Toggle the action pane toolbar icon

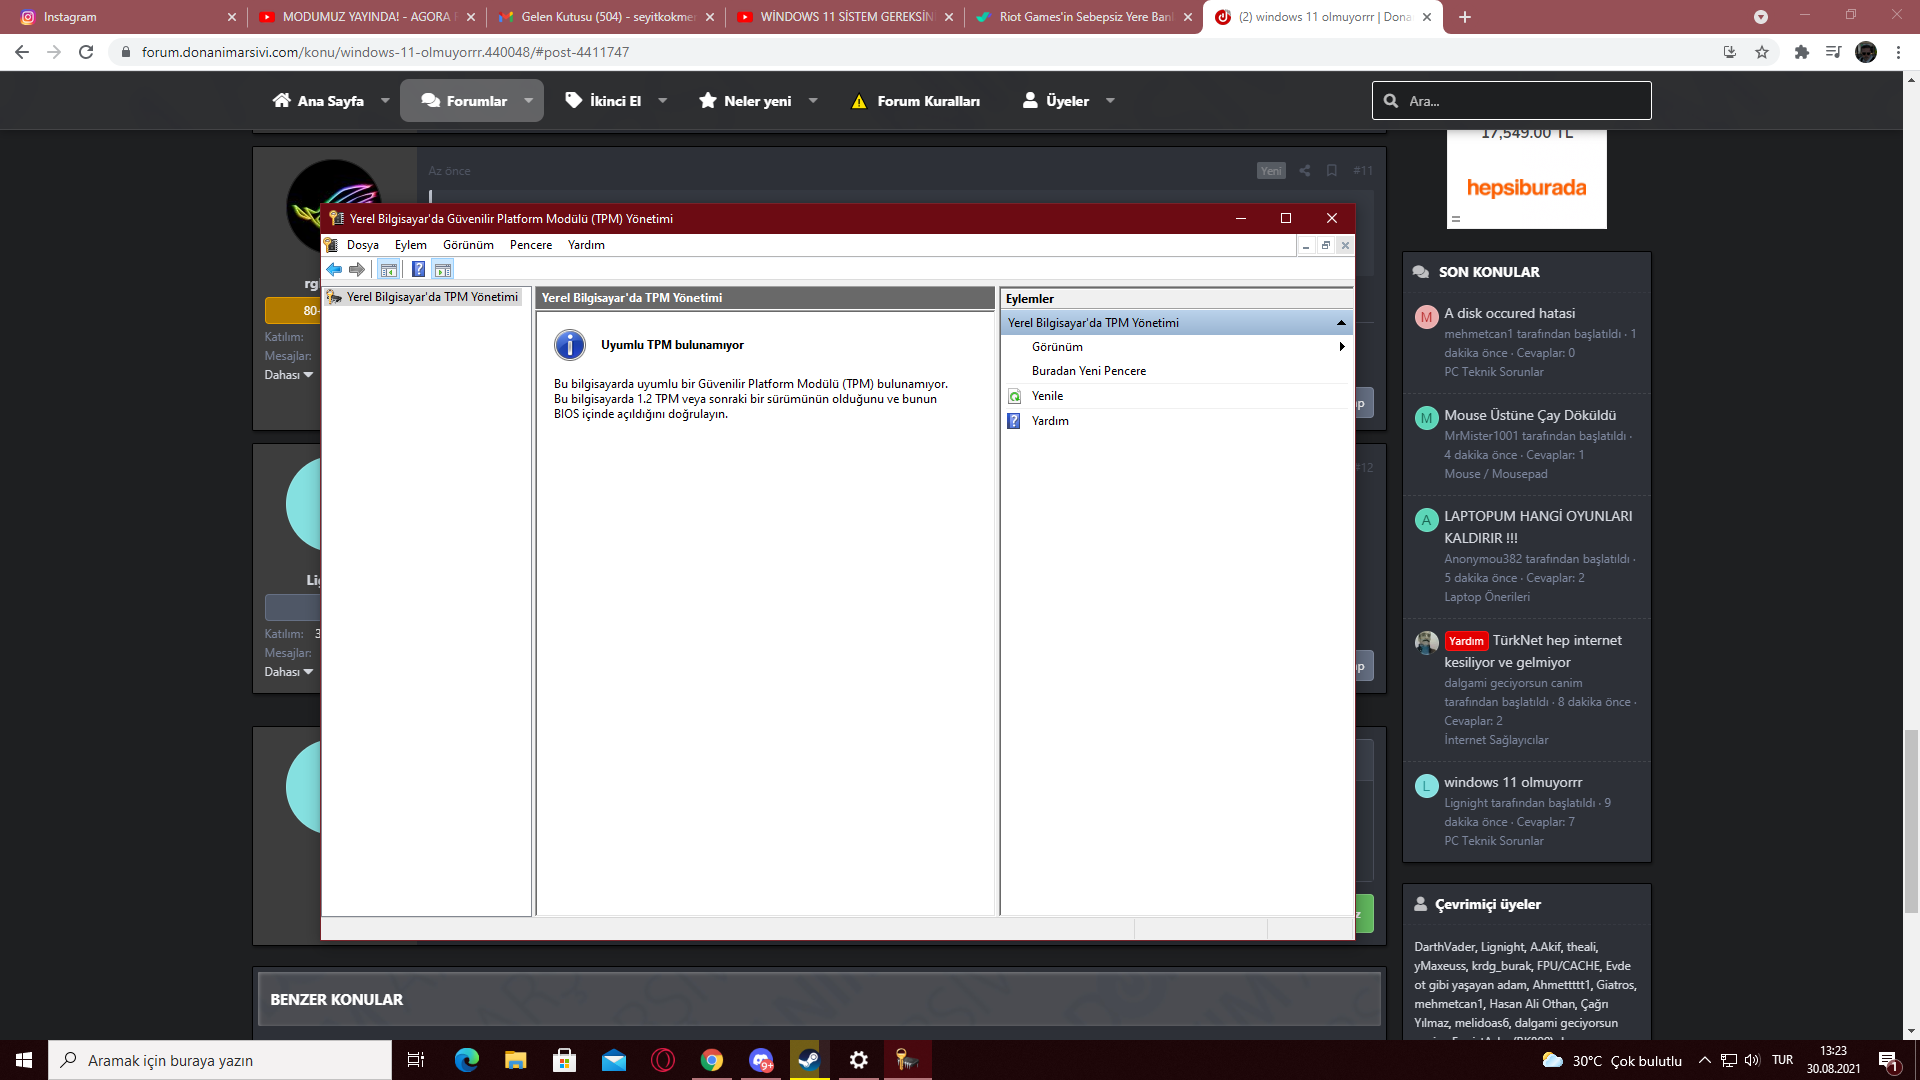[443, 269]
